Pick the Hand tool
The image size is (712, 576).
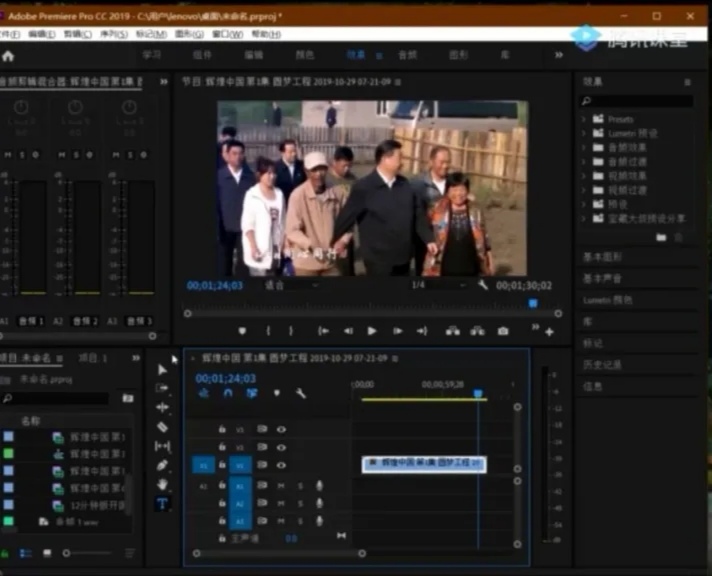tap(163, 484)
